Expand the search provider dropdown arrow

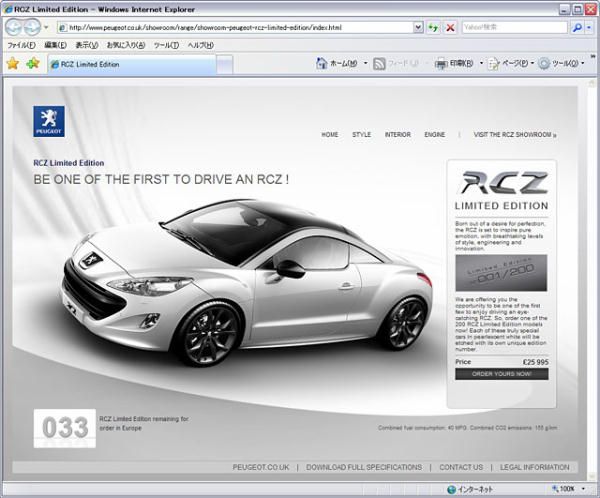coord(589,28)
